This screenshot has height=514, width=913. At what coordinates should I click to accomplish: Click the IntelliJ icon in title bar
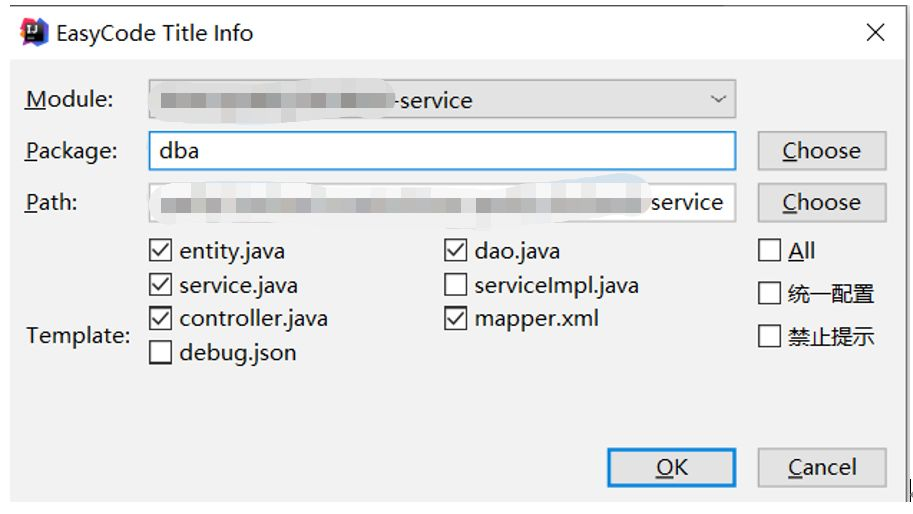(x=34, y=32)
